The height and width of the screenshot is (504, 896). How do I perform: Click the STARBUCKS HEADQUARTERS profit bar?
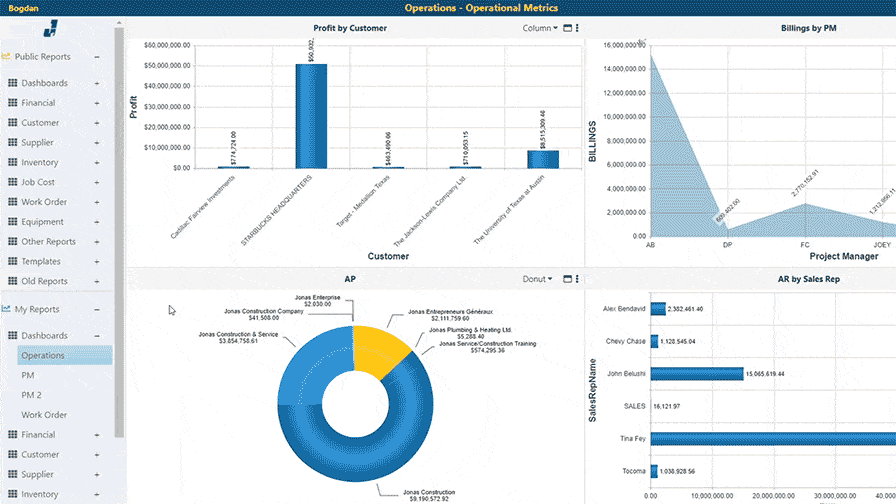point(311,116)
